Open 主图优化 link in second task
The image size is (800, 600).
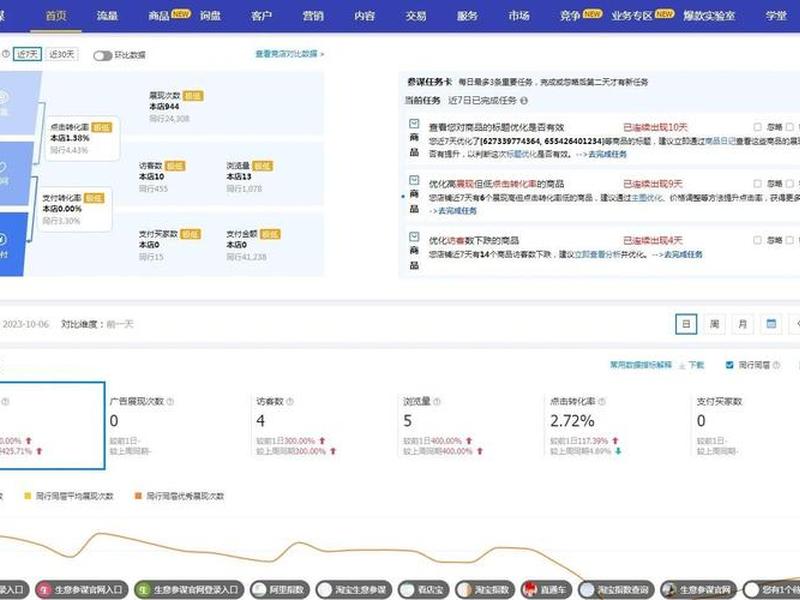[647, 197]
